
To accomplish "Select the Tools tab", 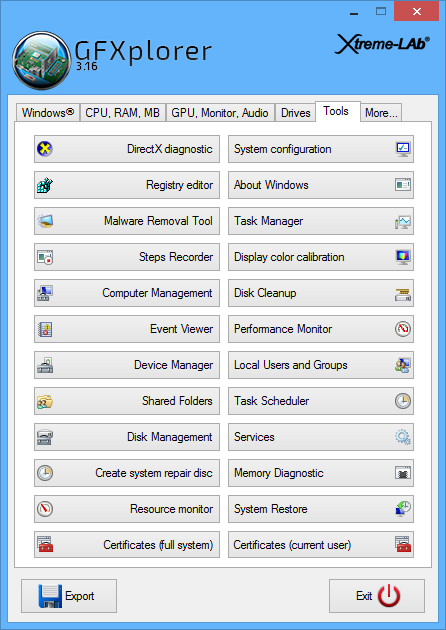I will click(338, 111).
